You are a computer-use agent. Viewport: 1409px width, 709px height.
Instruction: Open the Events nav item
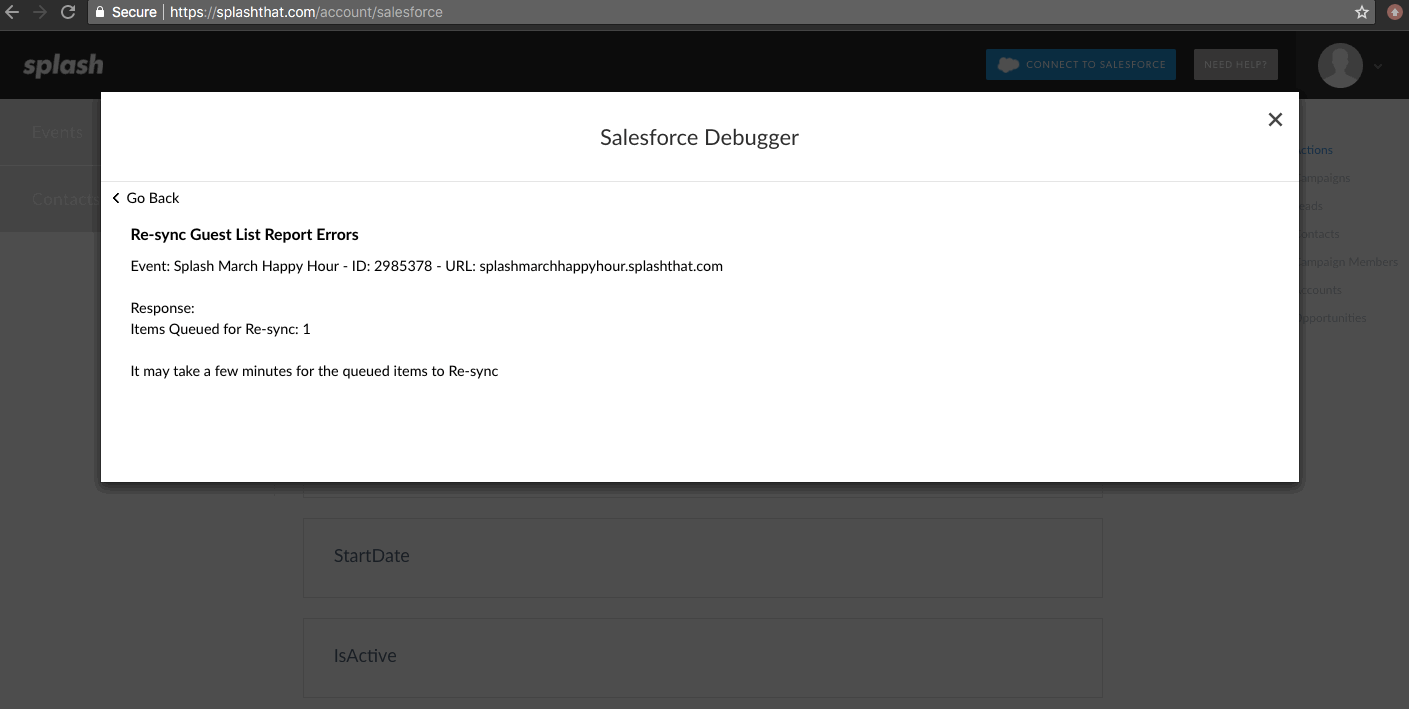tap(57, 132)
